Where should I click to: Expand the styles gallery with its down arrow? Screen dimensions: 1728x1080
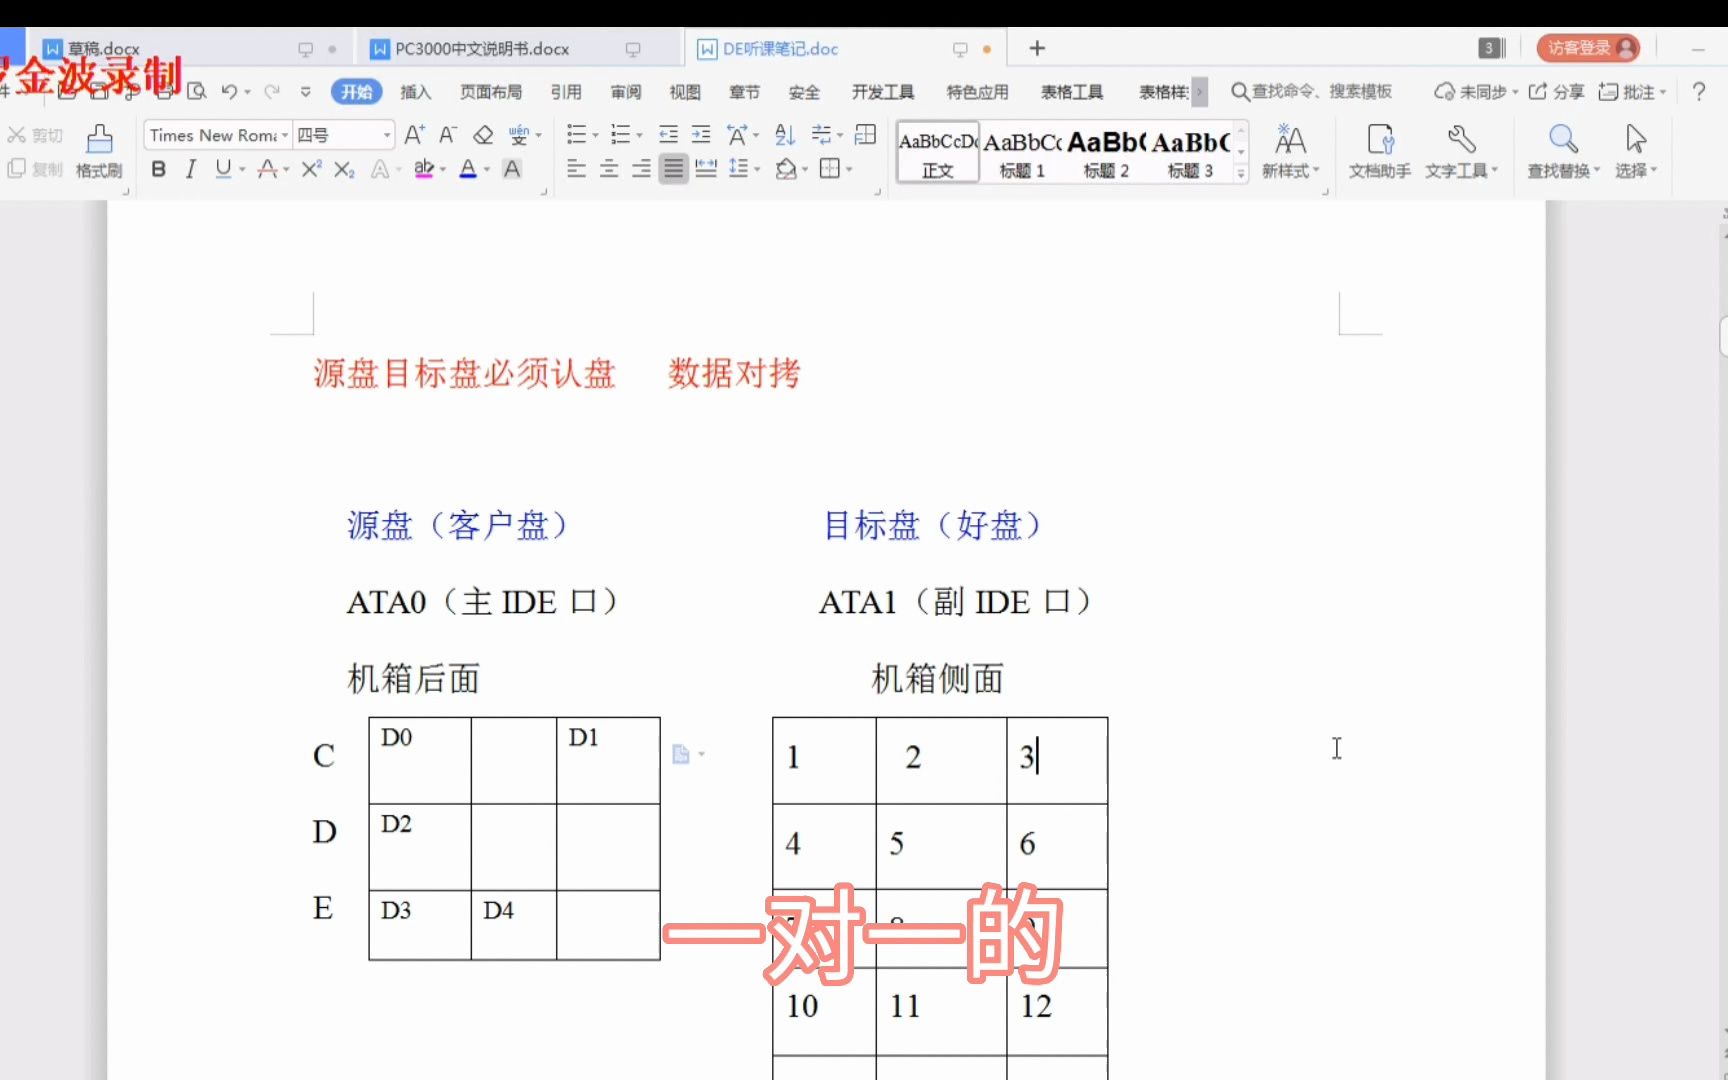point(1240,172)
